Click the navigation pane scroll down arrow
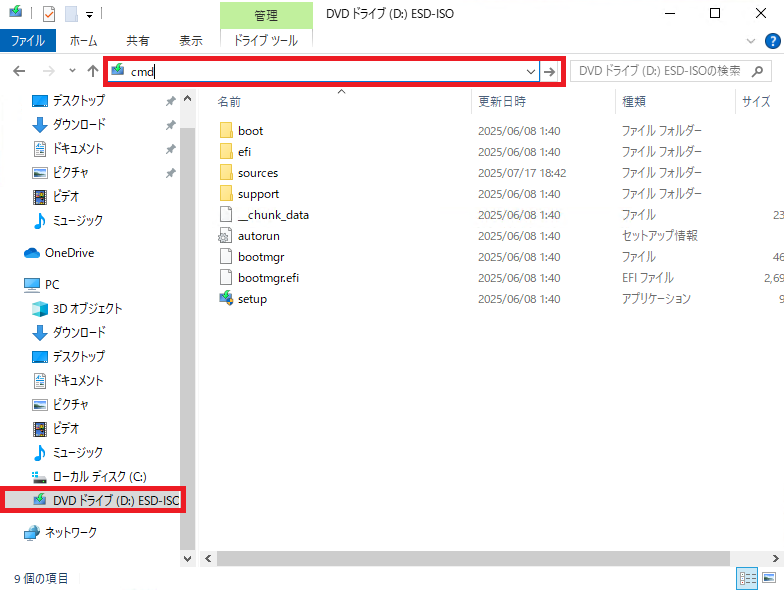The width and height of the screenshot is (784, 590). click(x=188, y=558)
